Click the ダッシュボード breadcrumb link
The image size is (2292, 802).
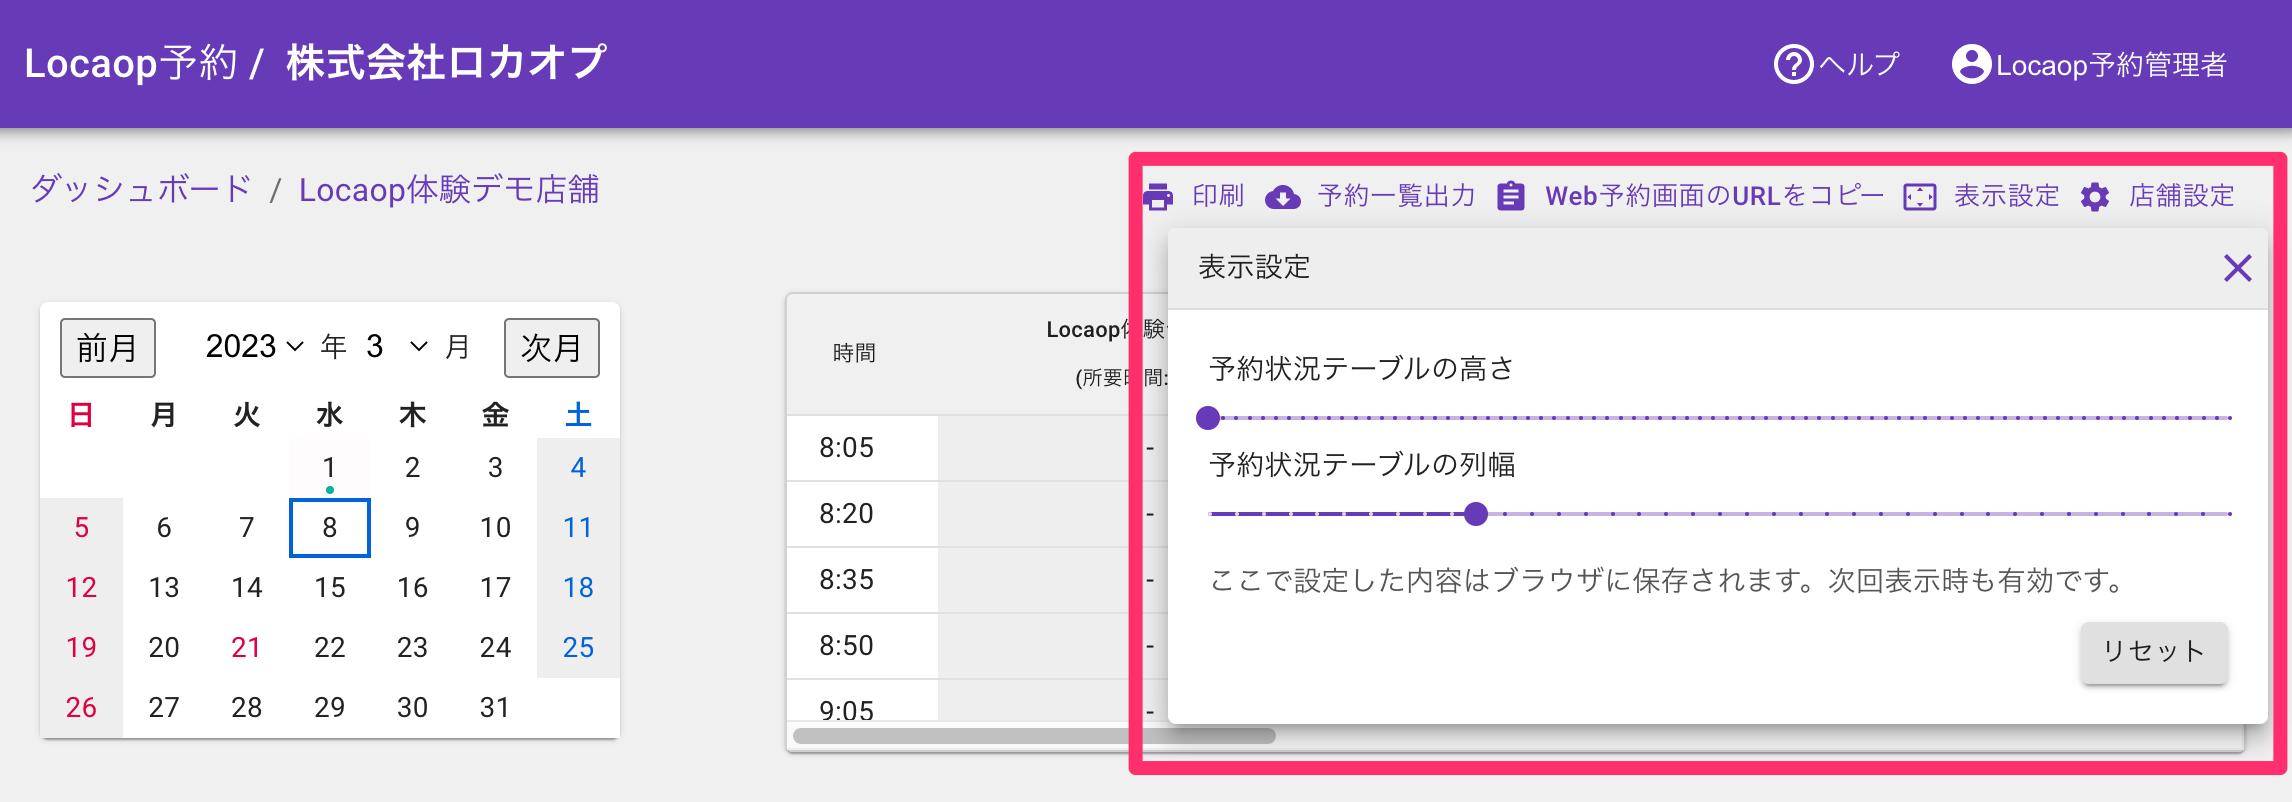[141, 189]
